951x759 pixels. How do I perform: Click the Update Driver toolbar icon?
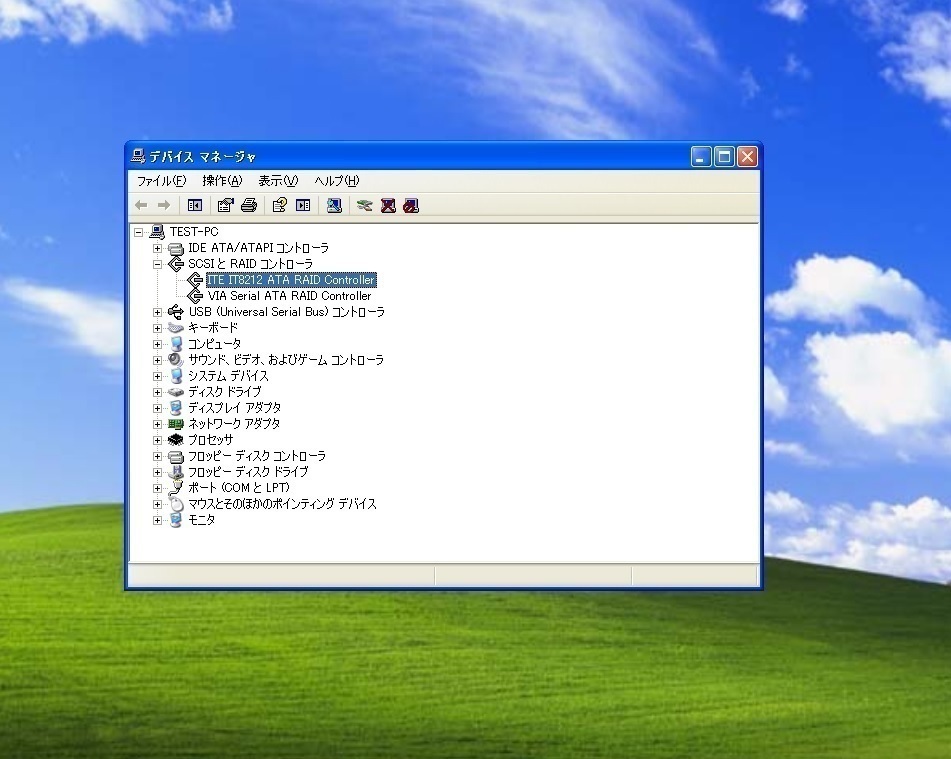click(365, 206)
